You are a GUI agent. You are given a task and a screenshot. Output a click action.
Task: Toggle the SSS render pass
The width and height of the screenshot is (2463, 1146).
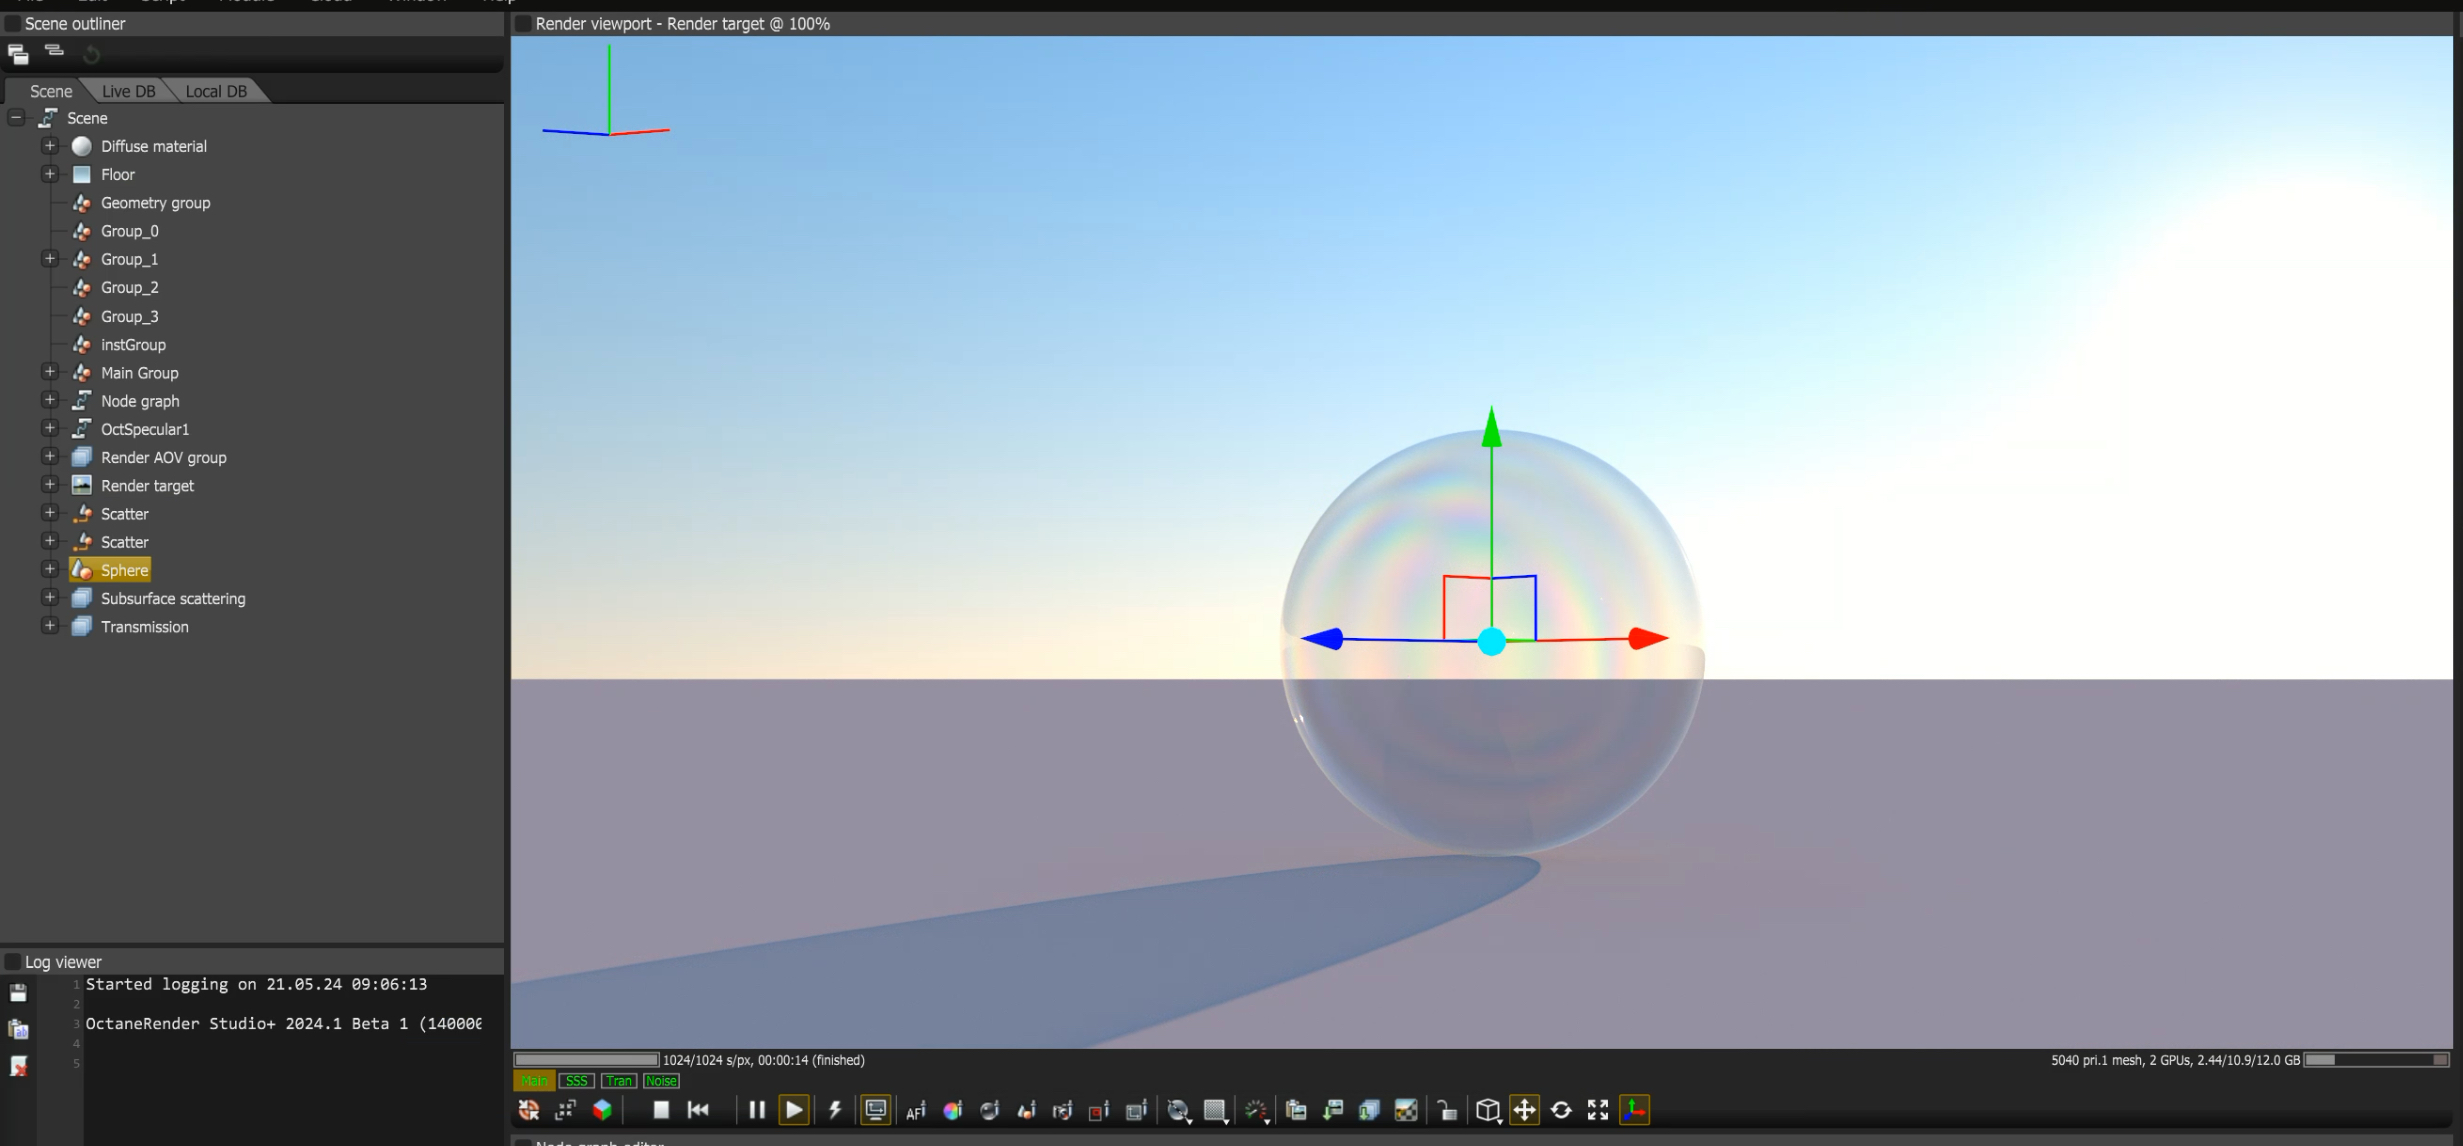coord(577,1081)
